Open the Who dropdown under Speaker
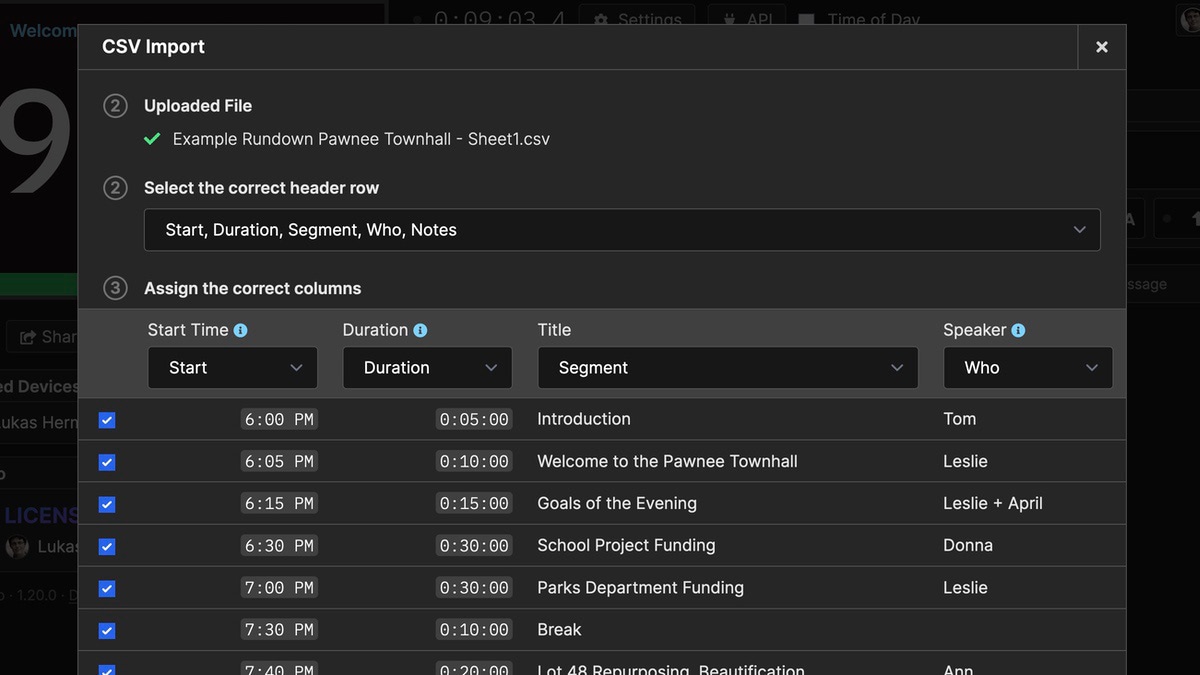 pos(1027,367)
